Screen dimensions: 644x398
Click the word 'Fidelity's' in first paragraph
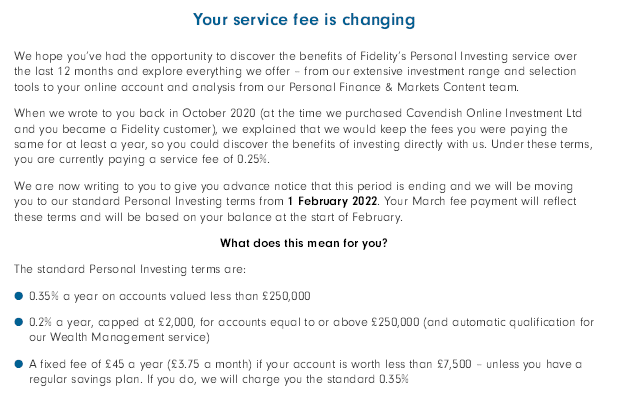coord(383,56)
